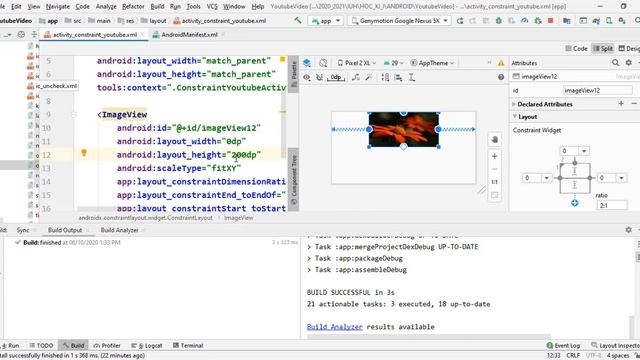Image resolution: width=640 pixels, height=360 pixels.
Task: Open the left margin dropdown in Constraint Widget
Action: pos(547,178)
